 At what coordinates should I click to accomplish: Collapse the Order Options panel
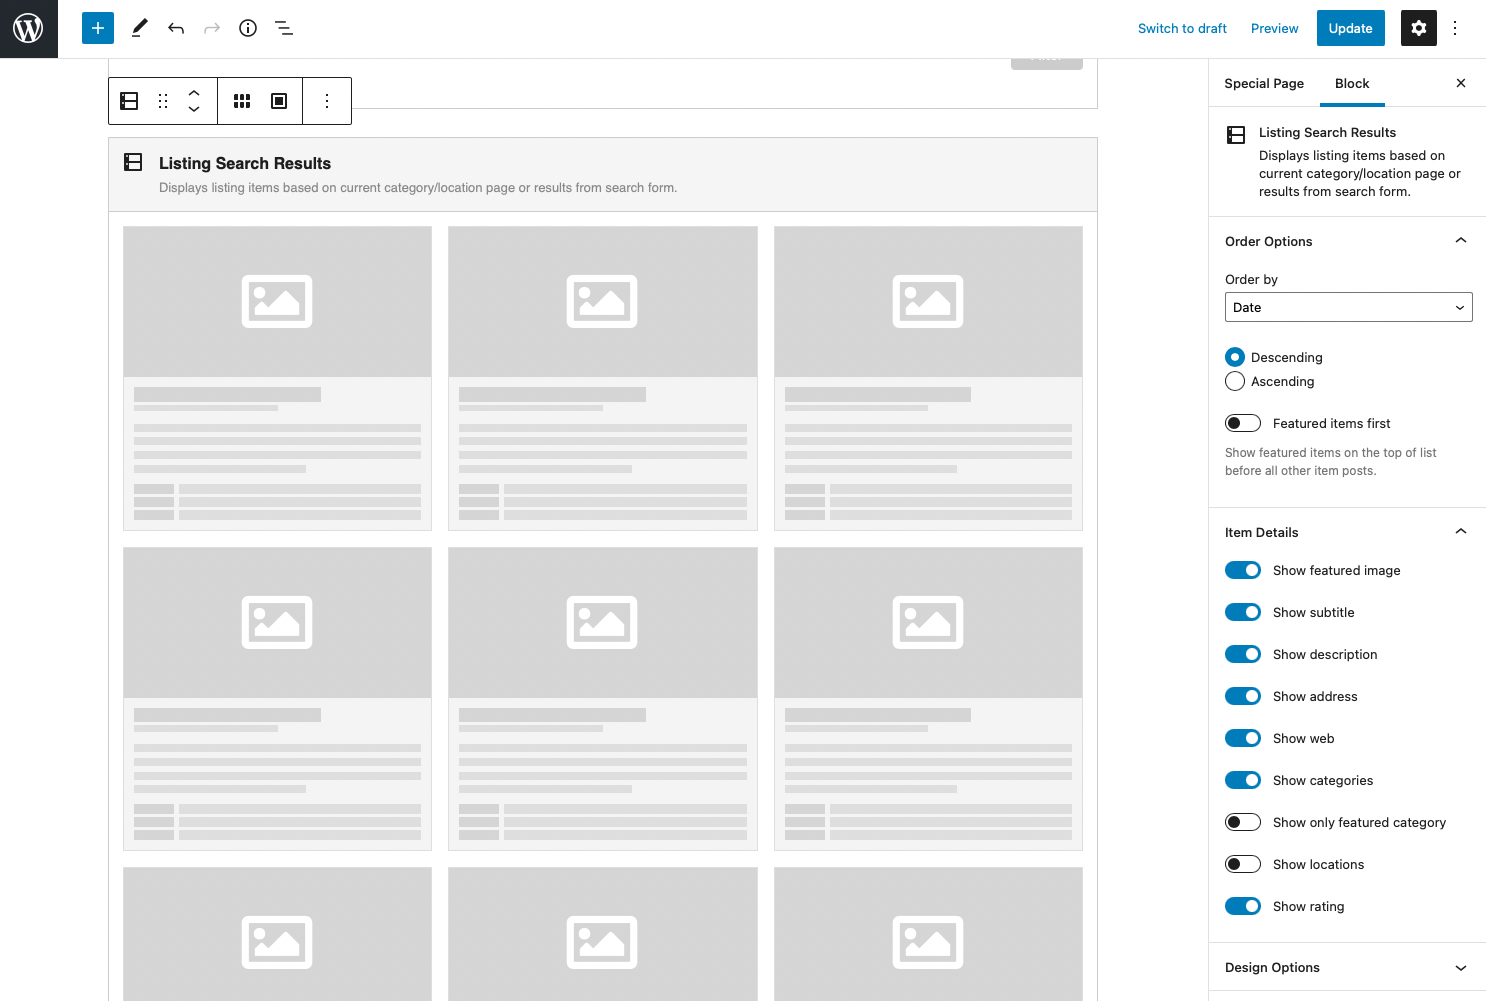click(1347, 241)
